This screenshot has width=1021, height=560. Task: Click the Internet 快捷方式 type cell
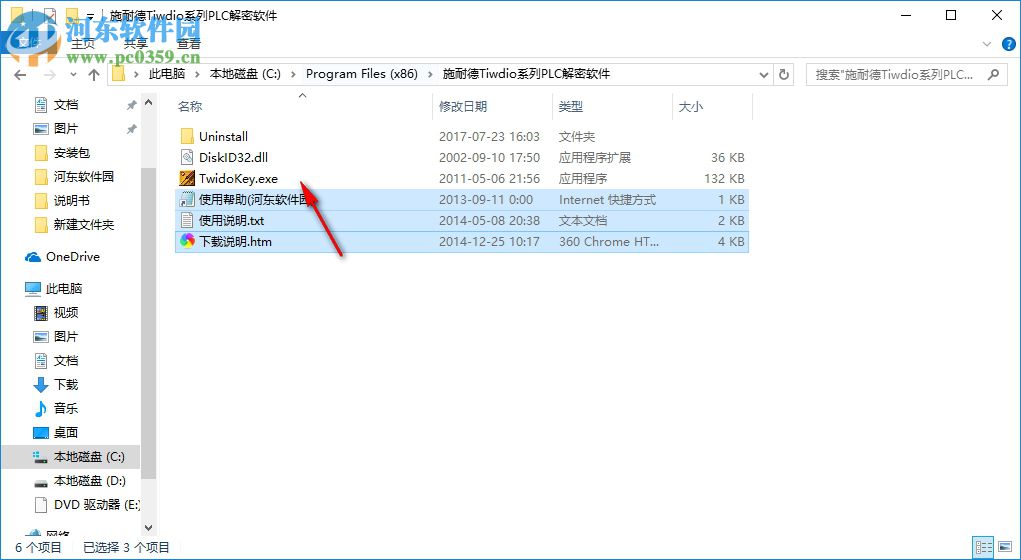608,200
